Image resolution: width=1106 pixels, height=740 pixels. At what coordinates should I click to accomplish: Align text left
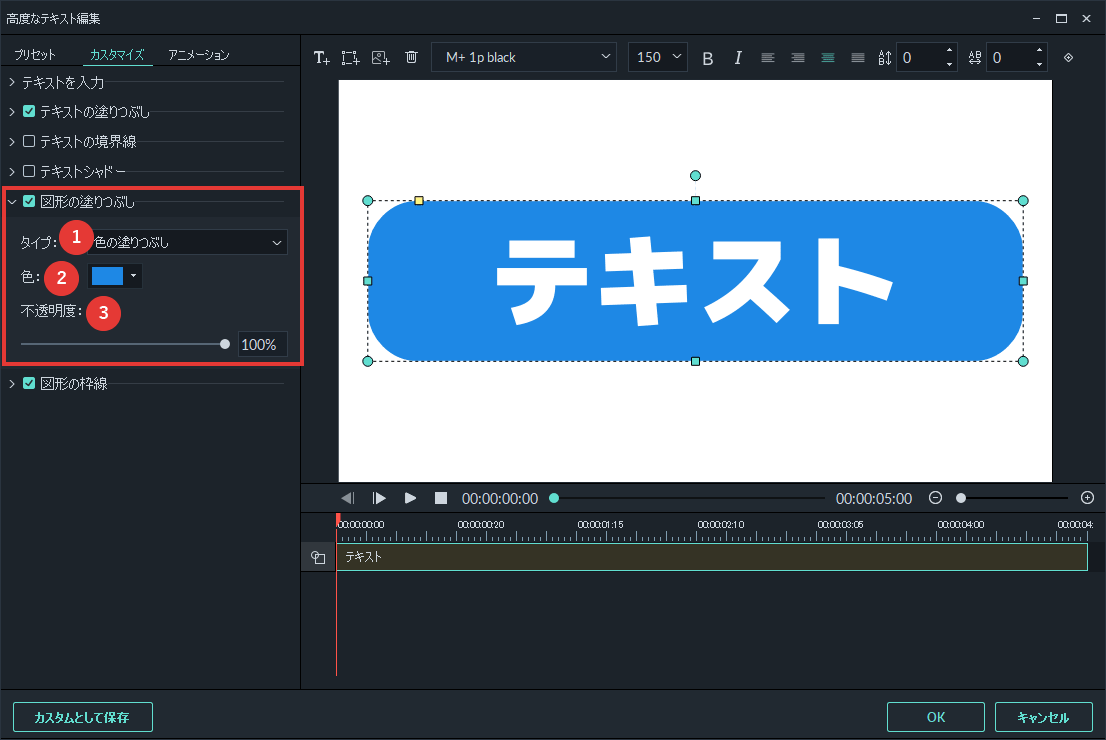tap(768, 58)
